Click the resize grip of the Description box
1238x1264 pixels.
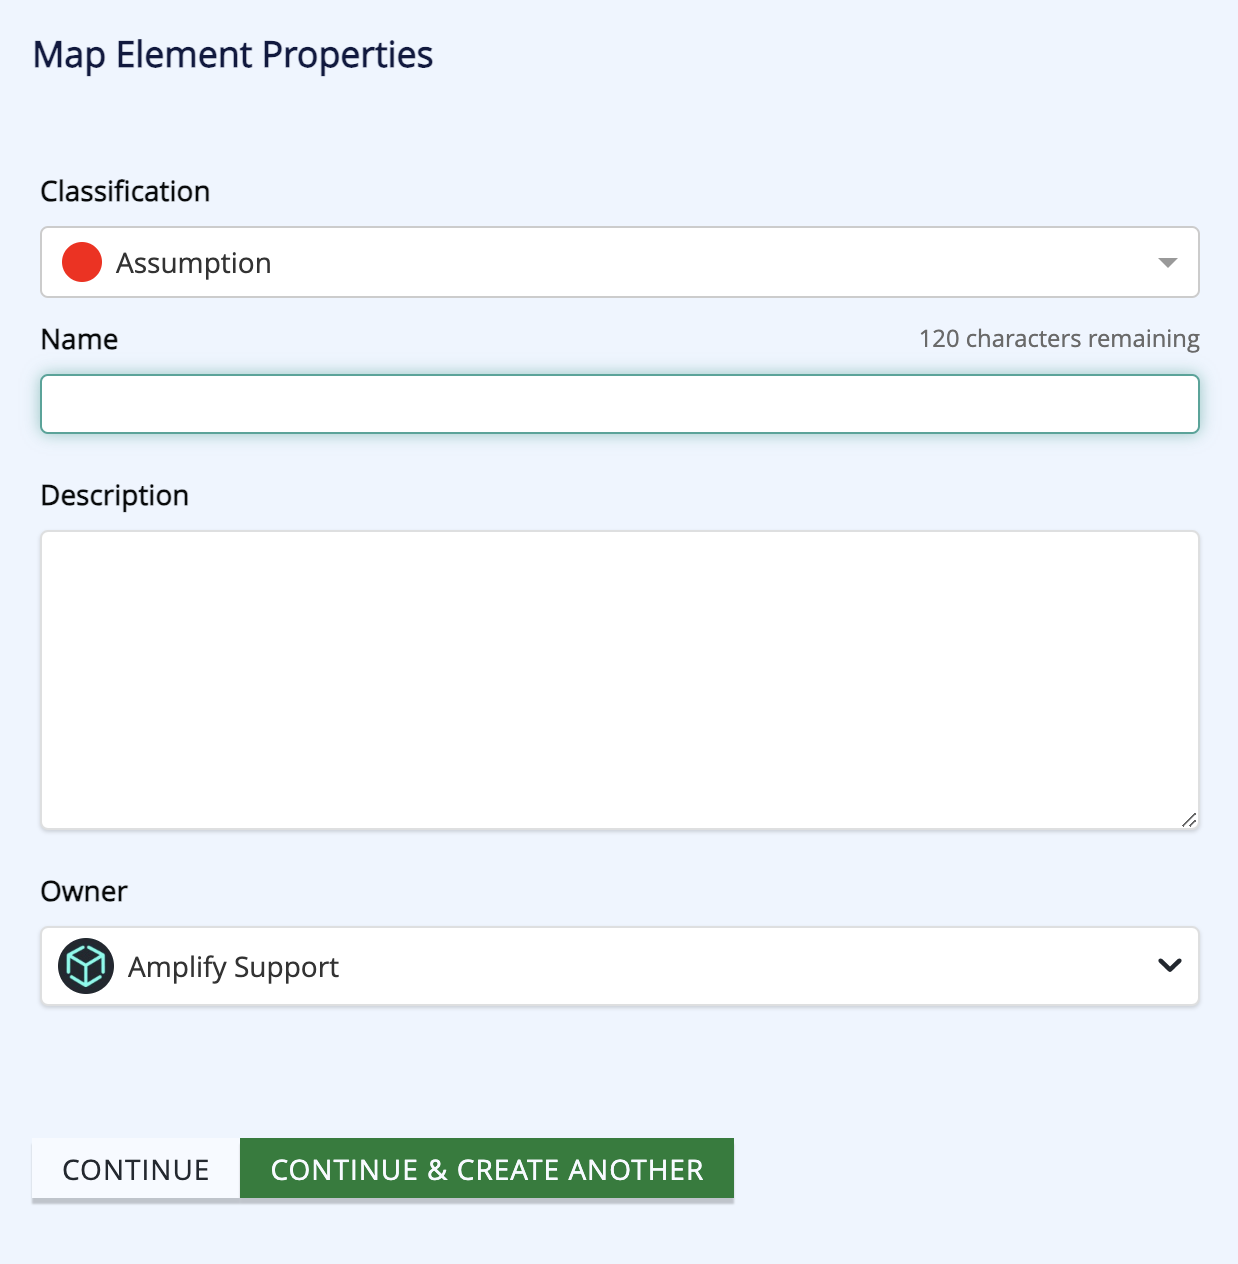1189,820
